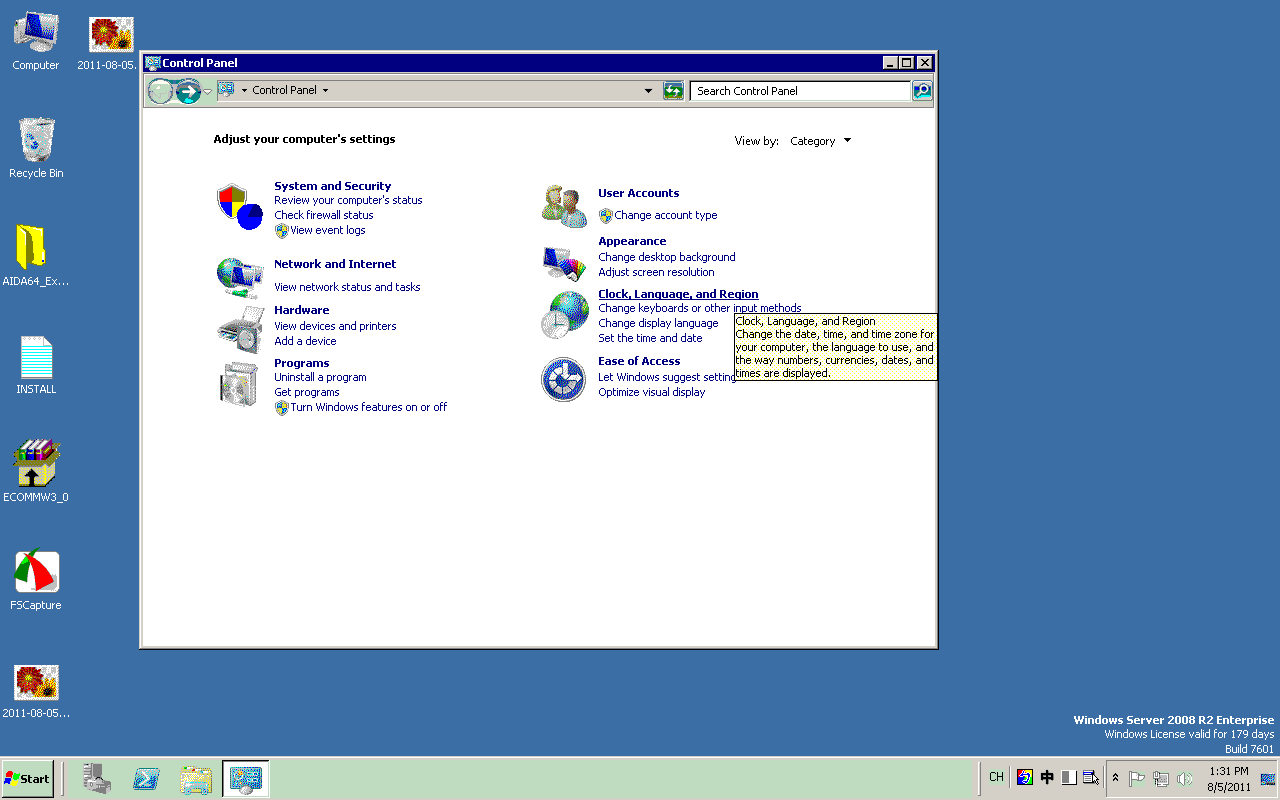Screen dimensions: 1280x800
Task: Click Add a device link
Action: coord(305,341)
